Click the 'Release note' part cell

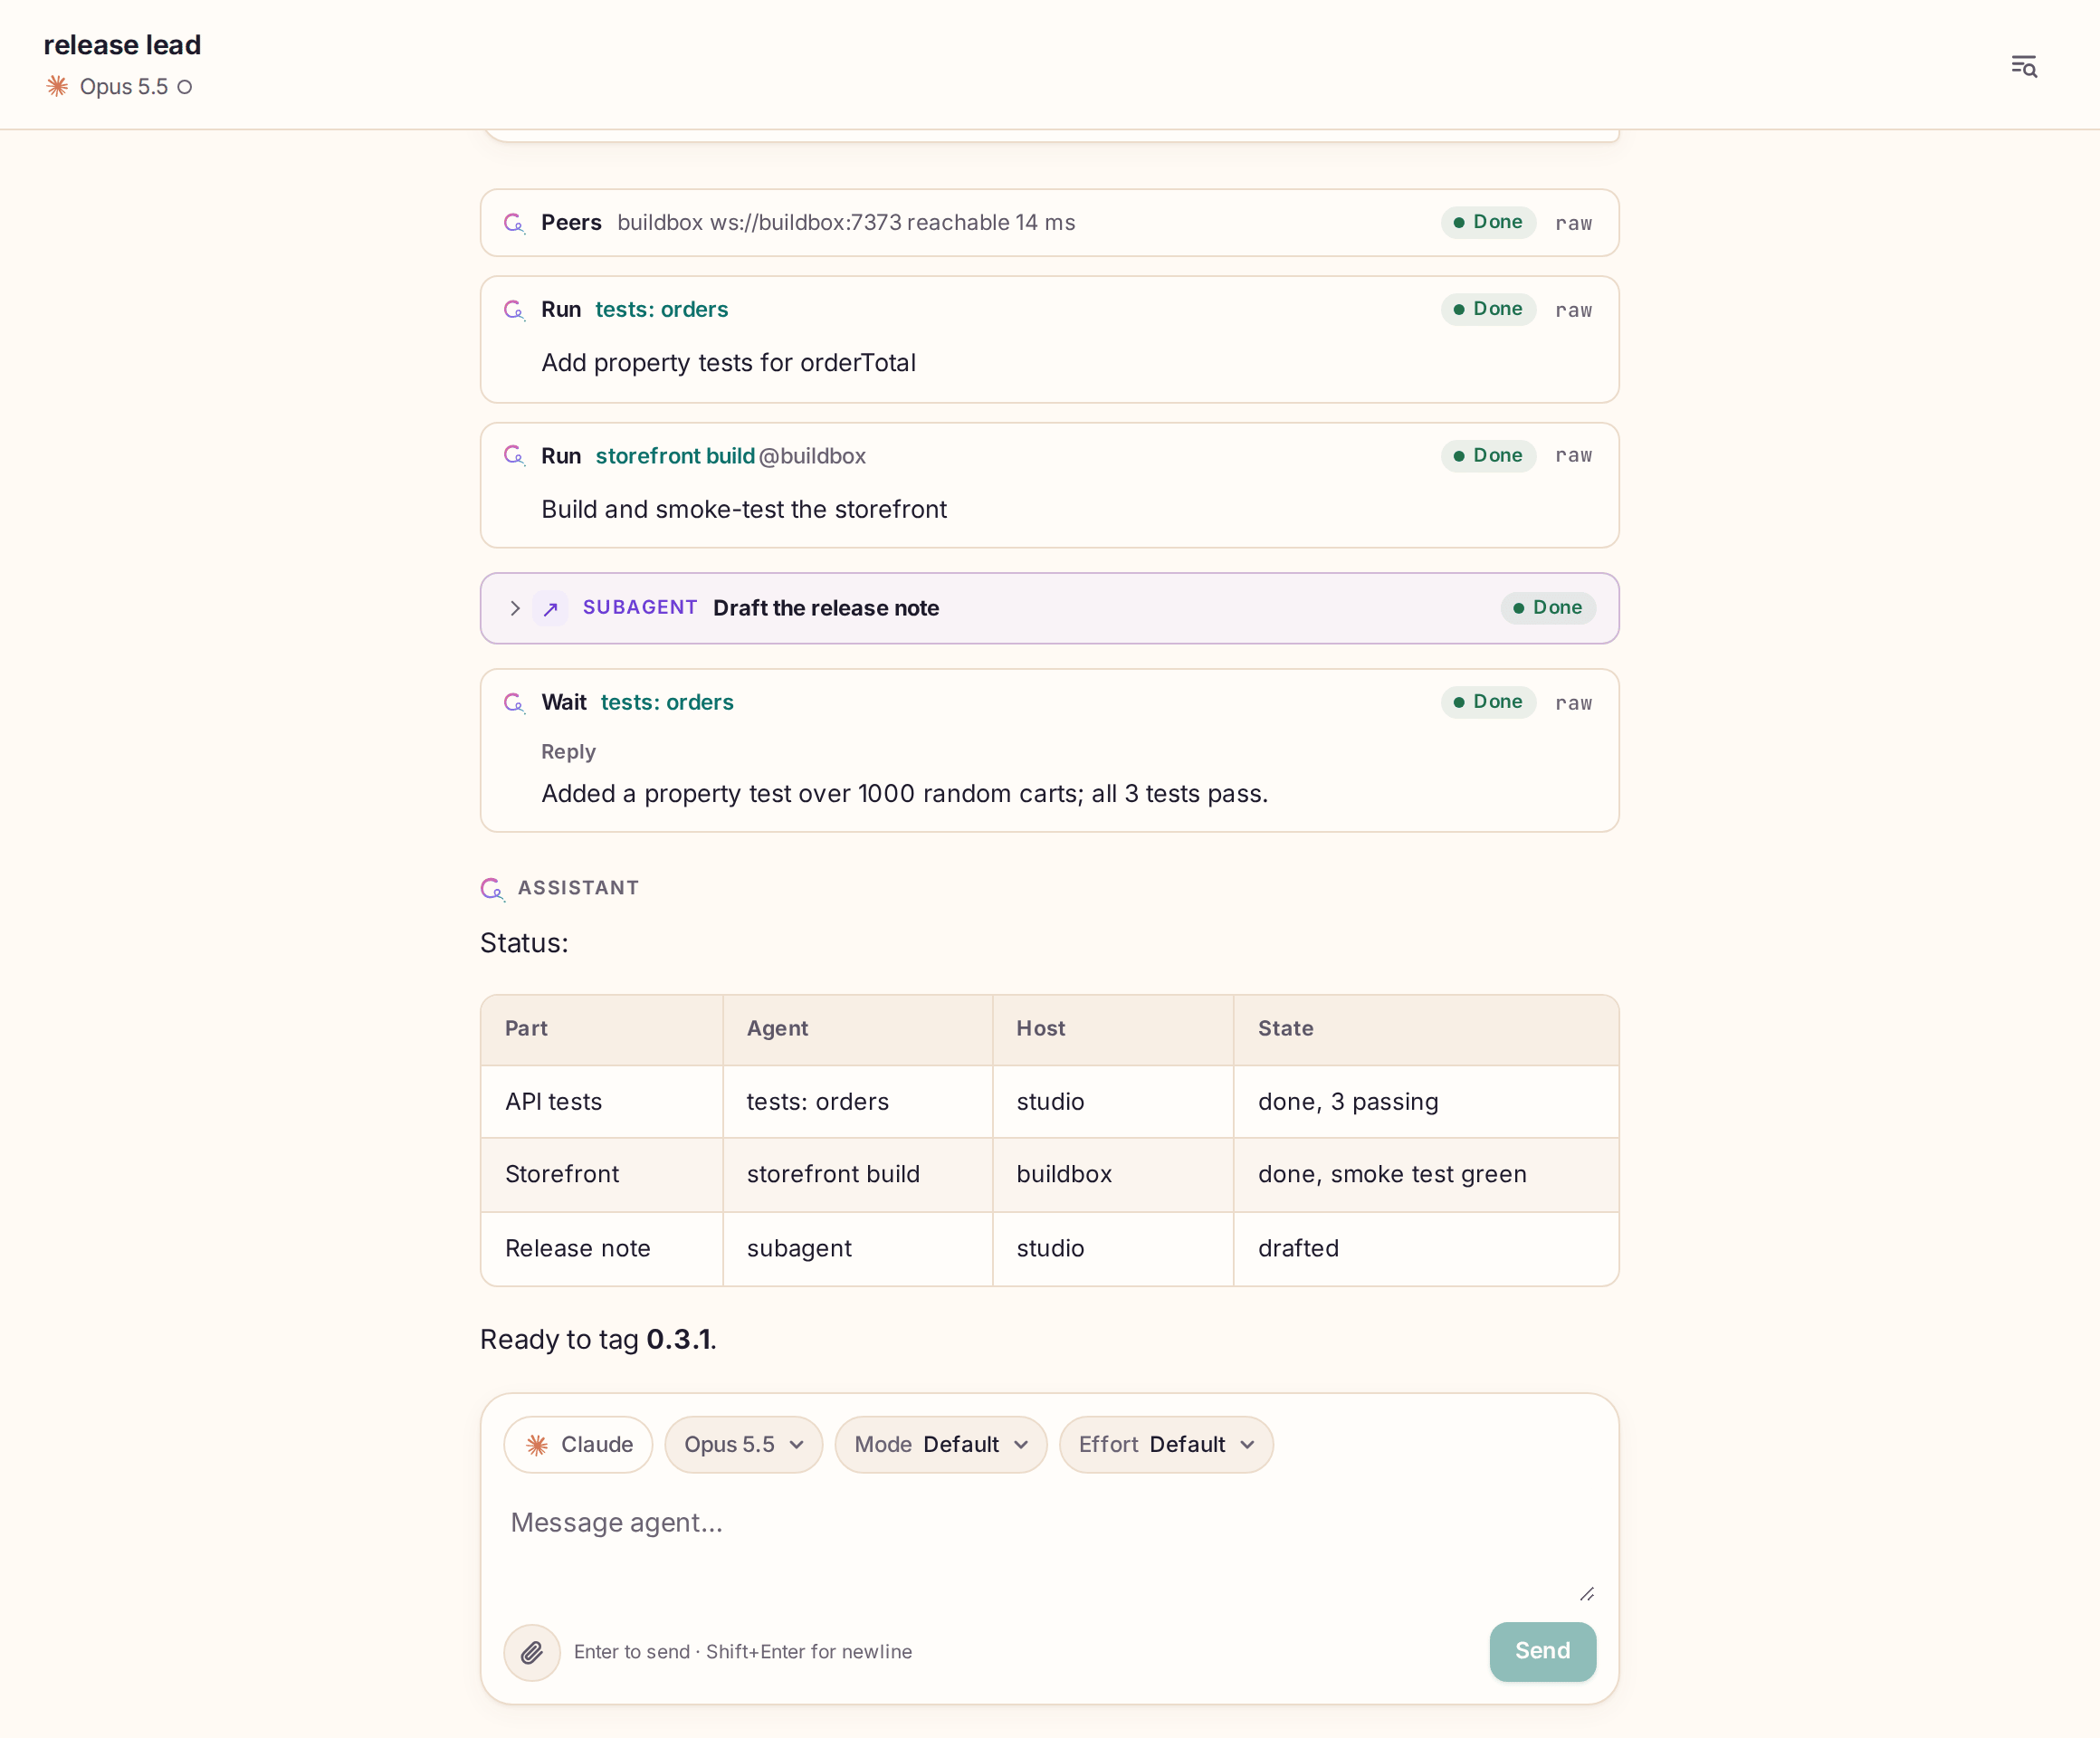[x=602, y=1249]
